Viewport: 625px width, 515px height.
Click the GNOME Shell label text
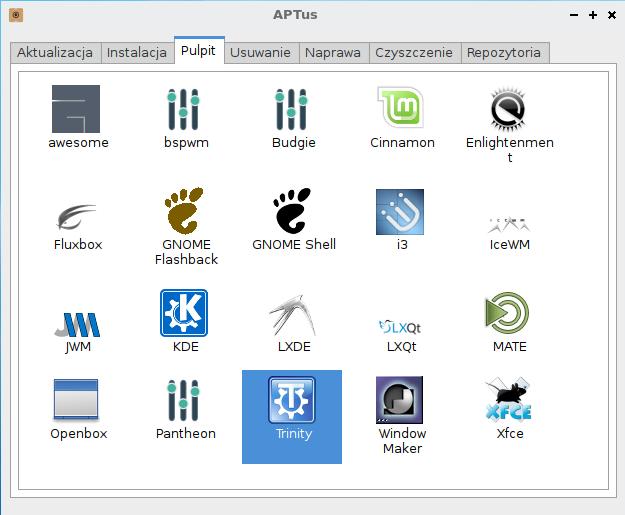tap(294, 244)
